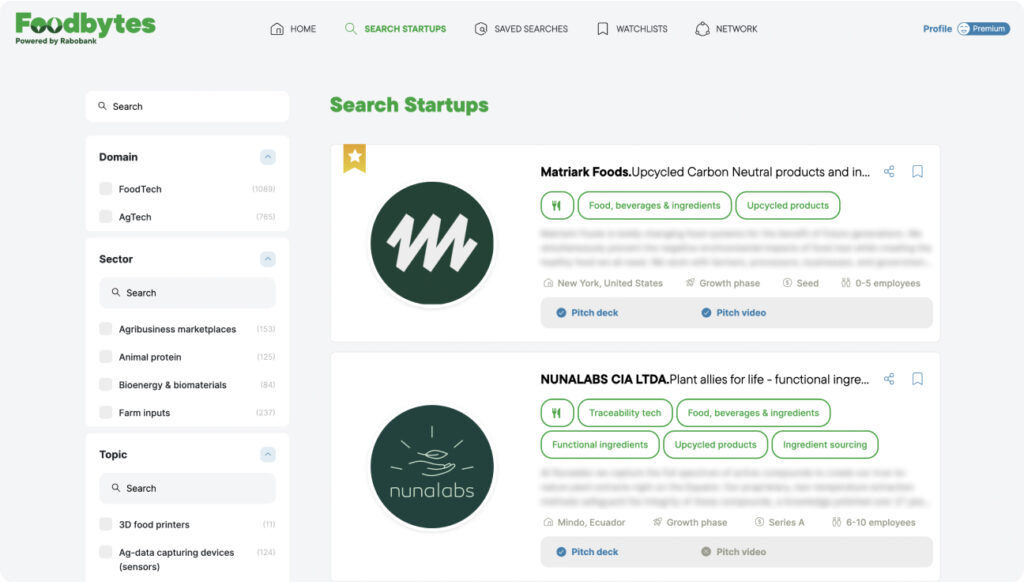
Task: Click the Functional ingredients tag
Action: pos(600,445)
